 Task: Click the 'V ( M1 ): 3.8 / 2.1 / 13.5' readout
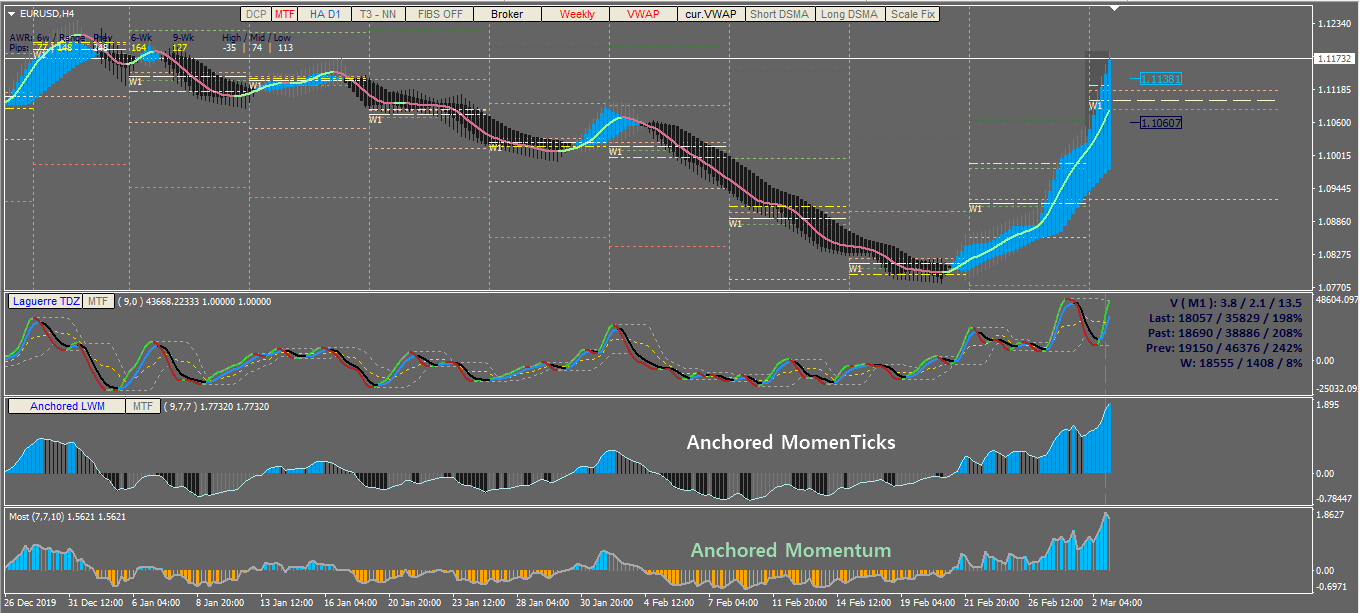[1237, 301]
